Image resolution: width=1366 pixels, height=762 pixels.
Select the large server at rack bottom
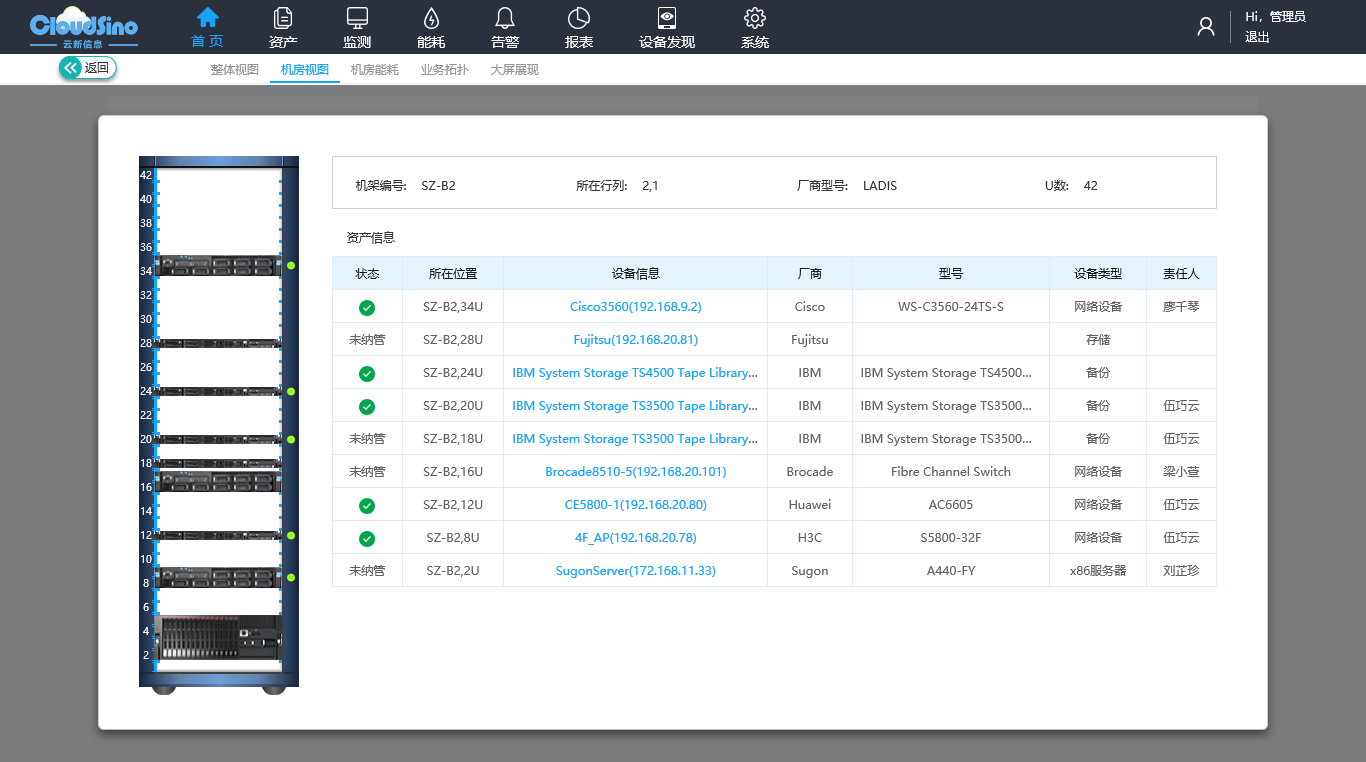tap(219, 637)
